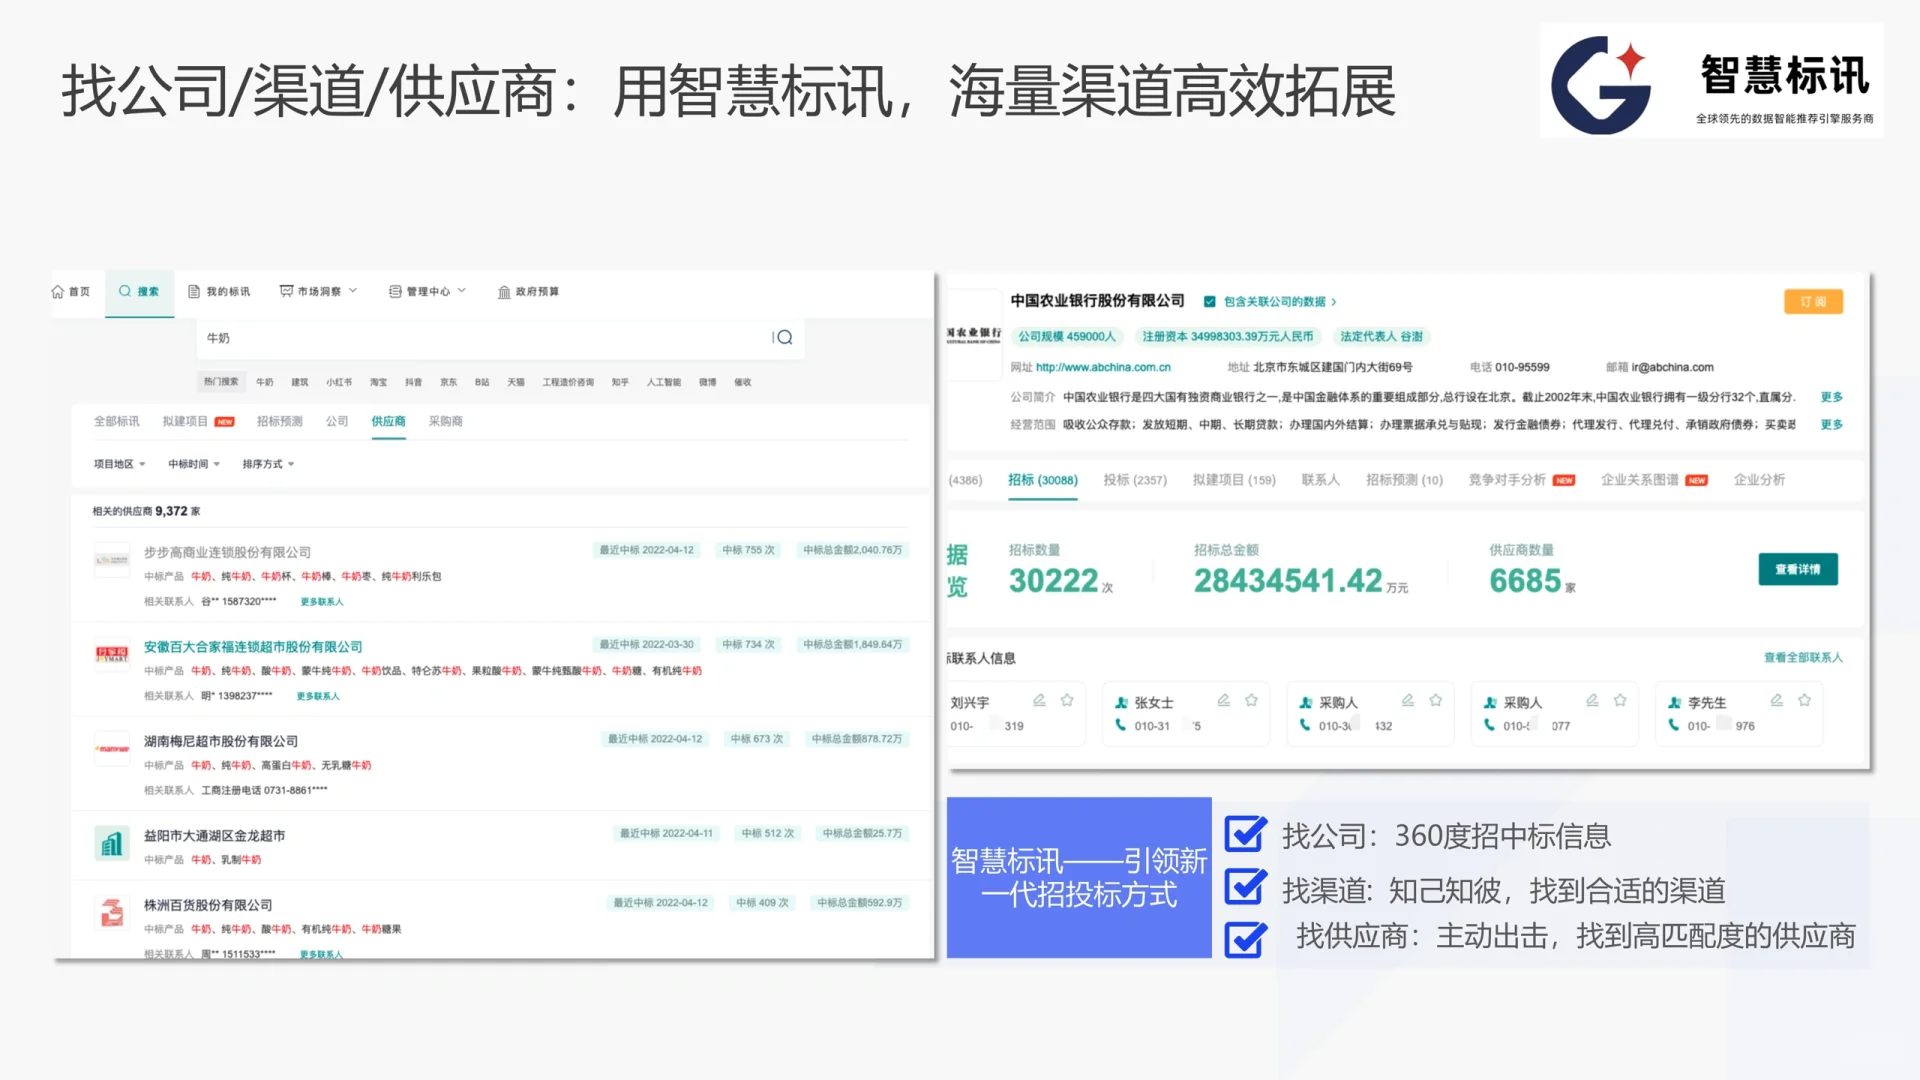The width and height of the screenshot is (1920, 1080).
Task: Click the magnifier icon inside the search box
Action: pos(786,338)
